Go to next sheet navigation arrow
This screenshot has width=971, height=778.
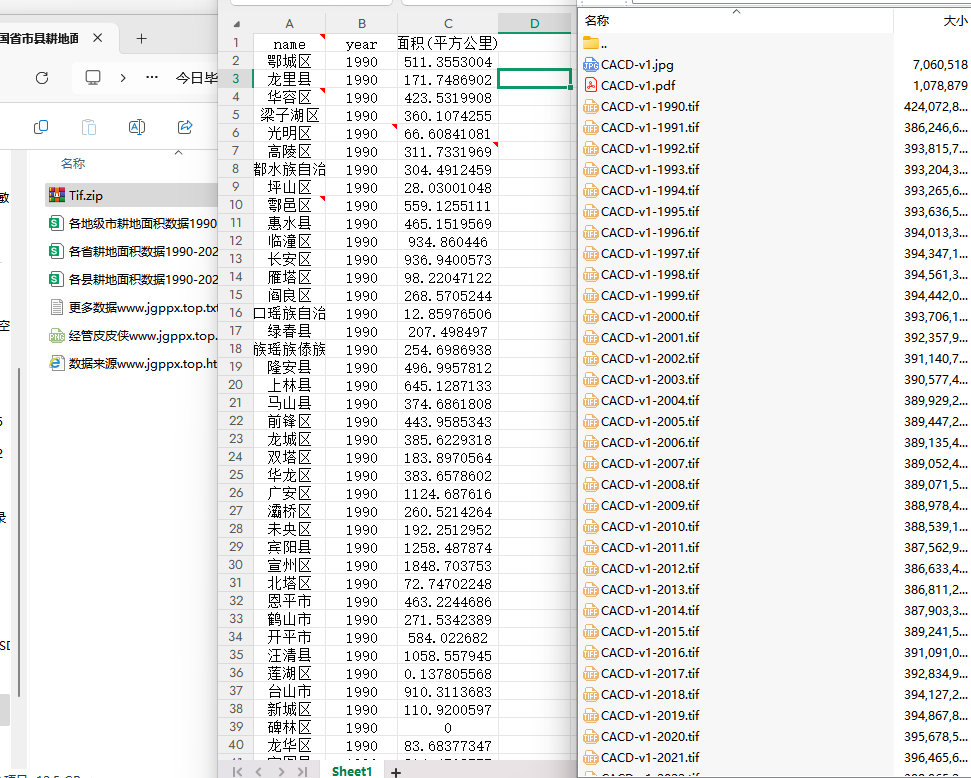tap(281, 772)
